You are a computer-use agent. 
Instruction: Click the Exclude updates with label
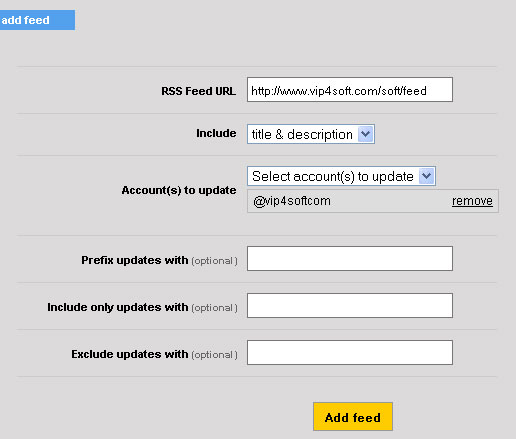(130, 354)
